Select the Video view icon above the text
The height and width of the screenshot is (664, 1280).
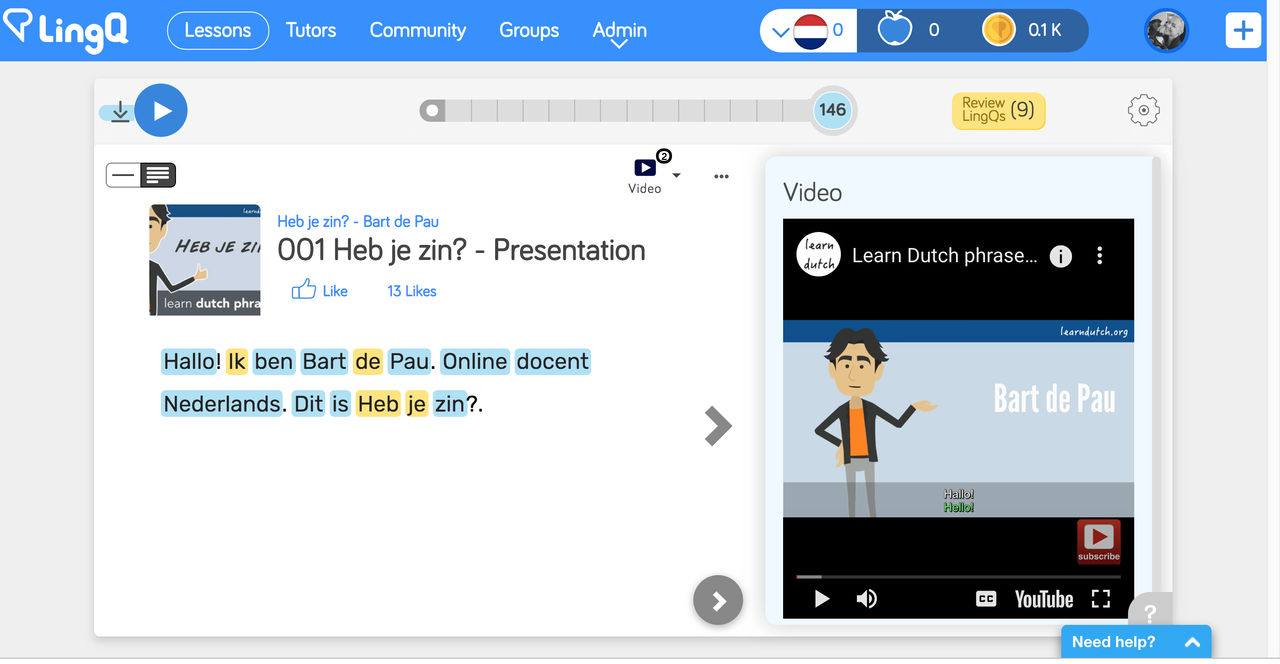click(644, 167)
